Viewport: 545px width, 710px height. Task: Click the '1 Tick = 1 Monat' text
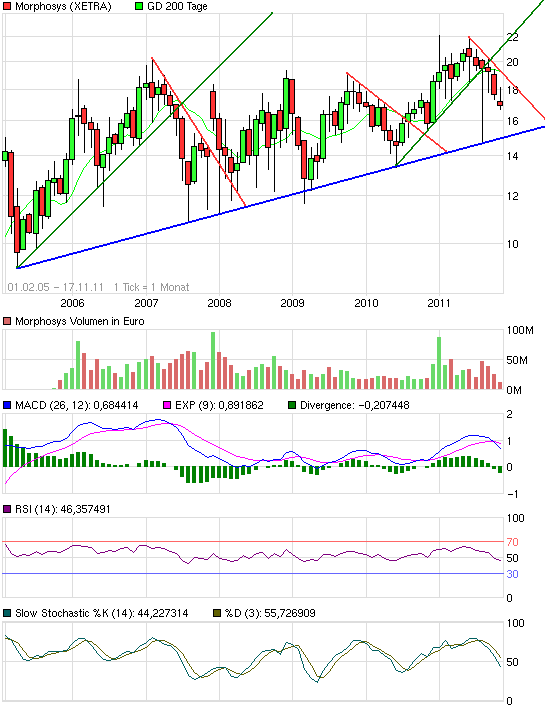(152, 287)
